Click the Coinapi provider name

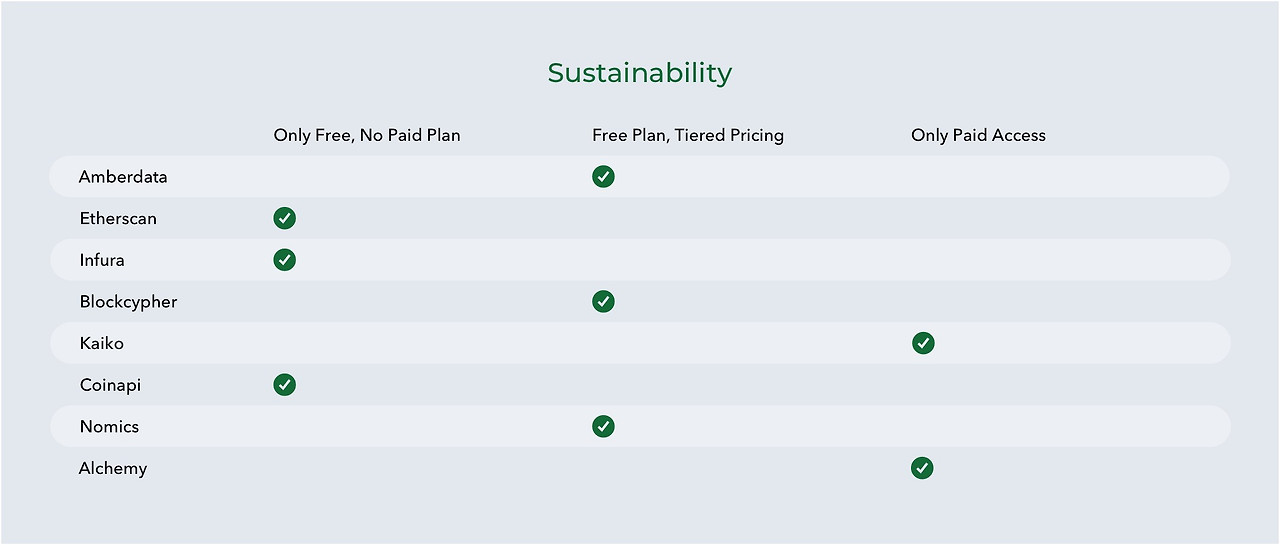(x=110, y=385)
